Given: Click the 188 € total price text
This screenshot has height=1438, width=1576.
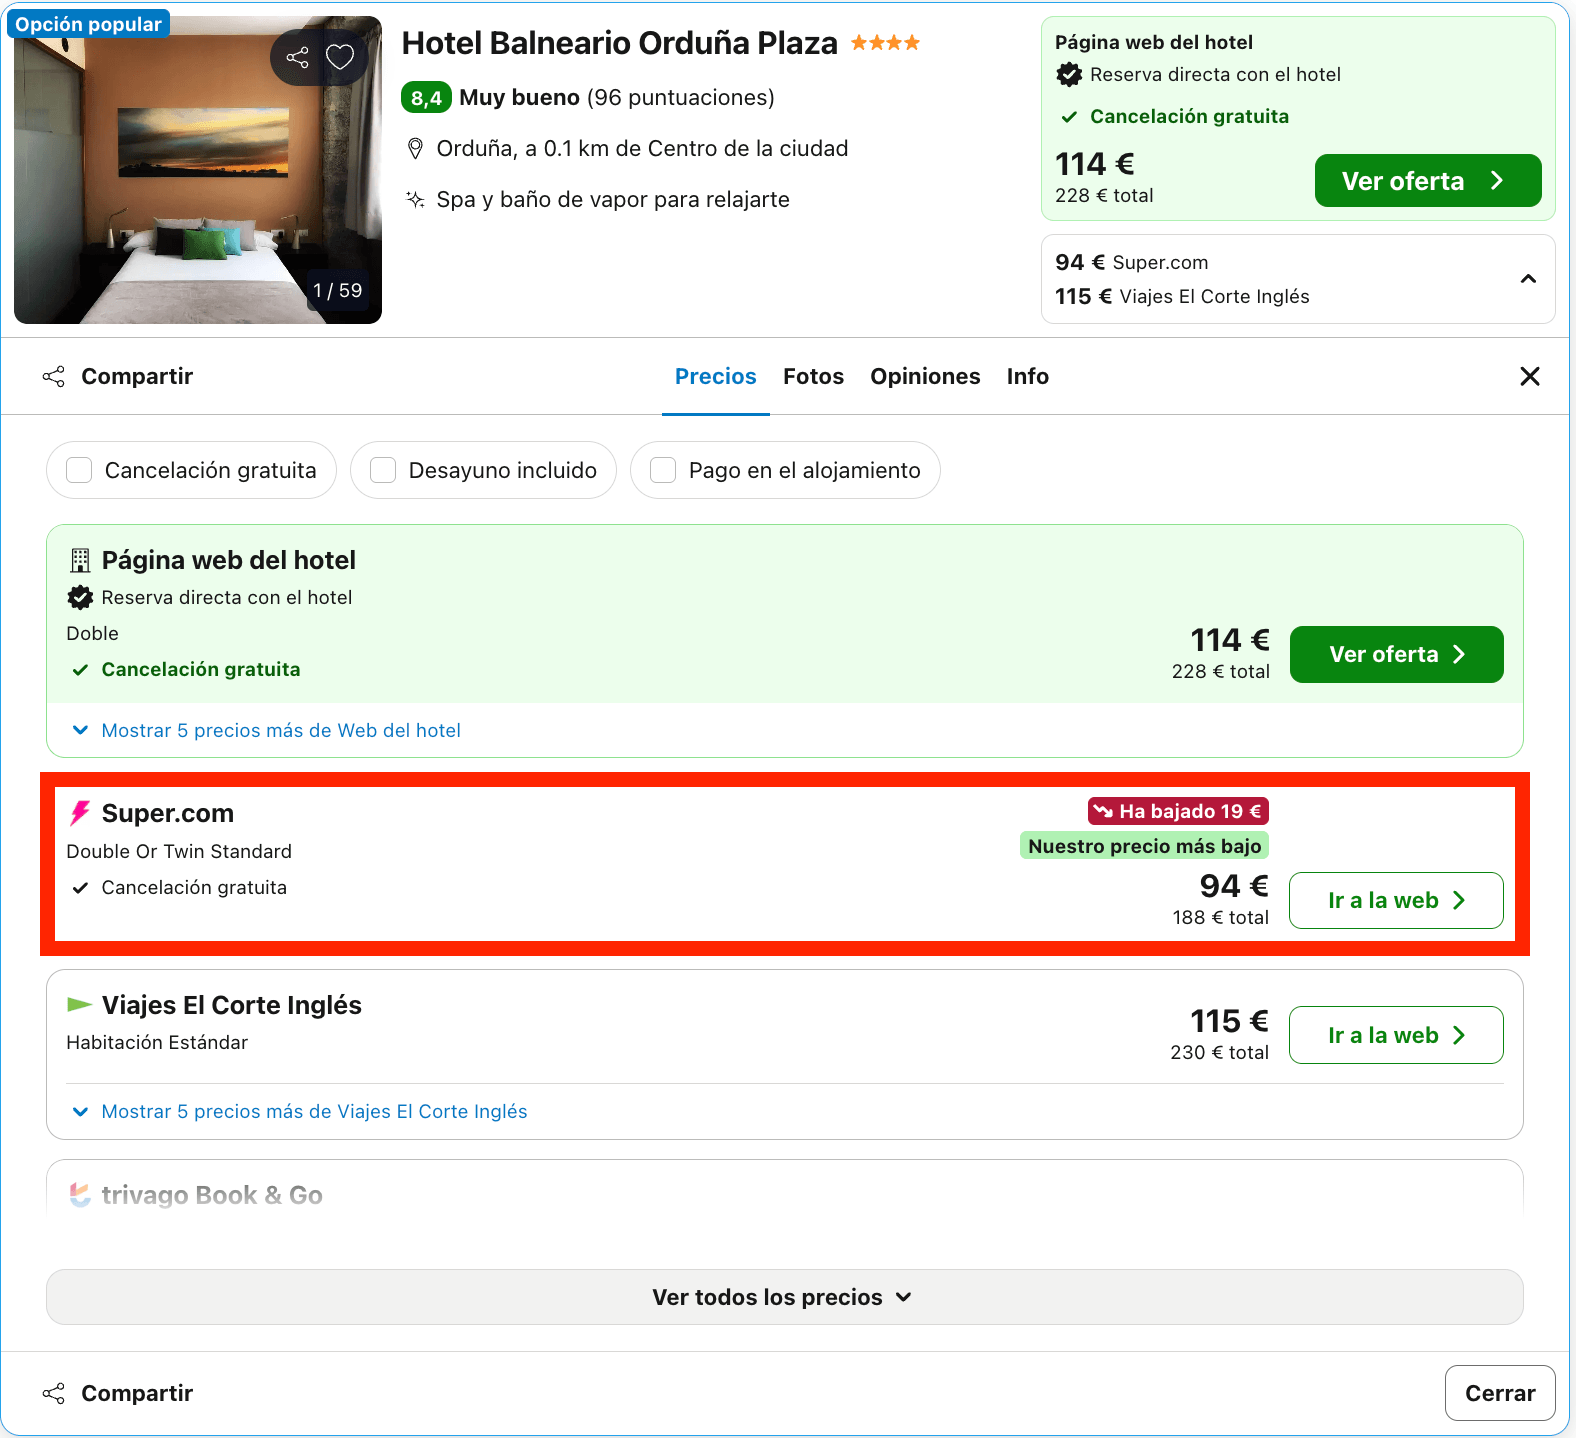Looking at the screenshot, I should tap(1220, 918).
